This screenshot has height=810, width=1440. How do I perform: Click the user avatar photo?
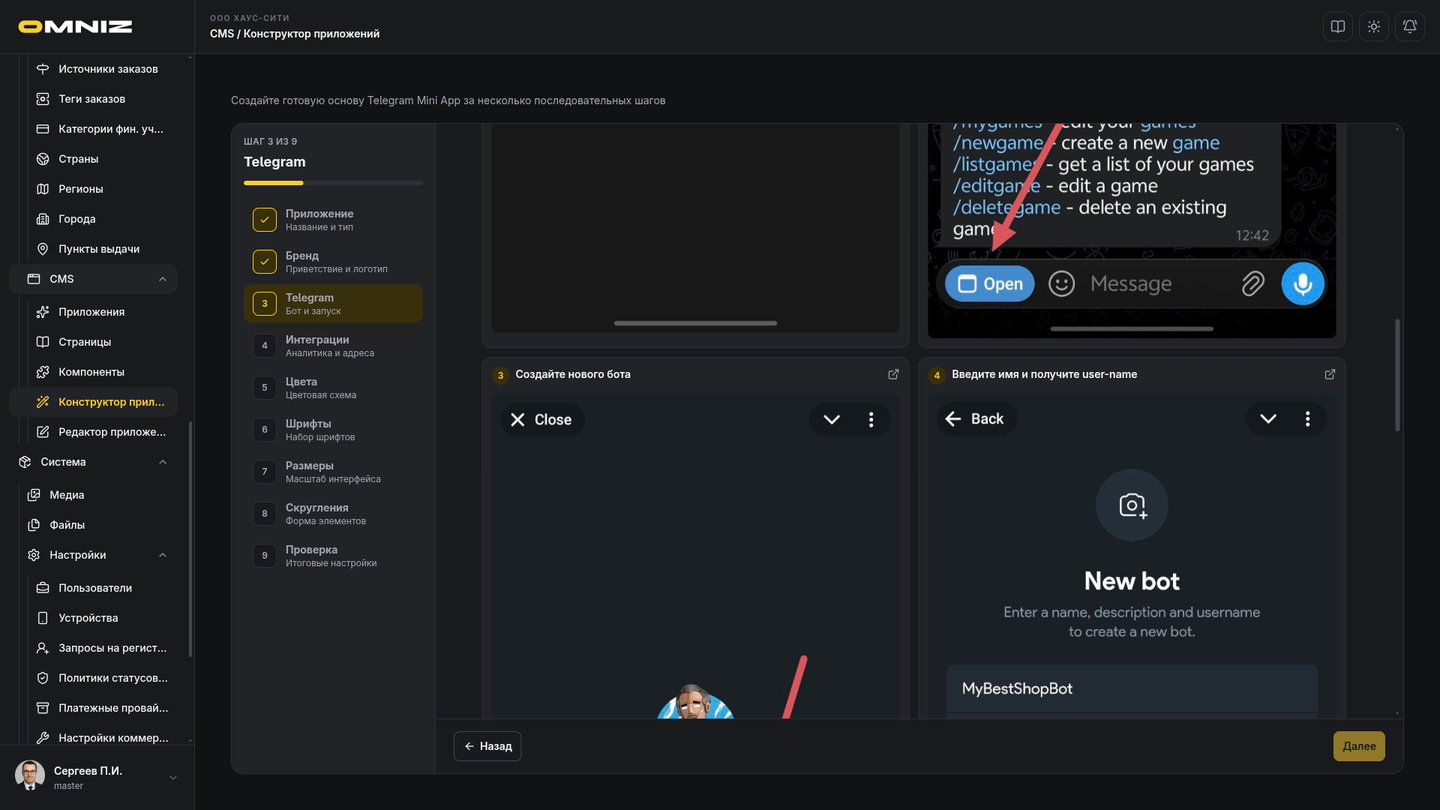(x=30, y=775)
